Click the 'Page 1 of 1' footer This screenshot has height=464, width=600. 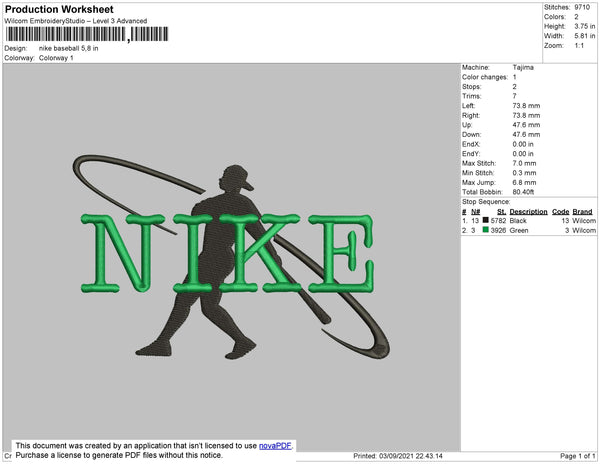point(577,456)
